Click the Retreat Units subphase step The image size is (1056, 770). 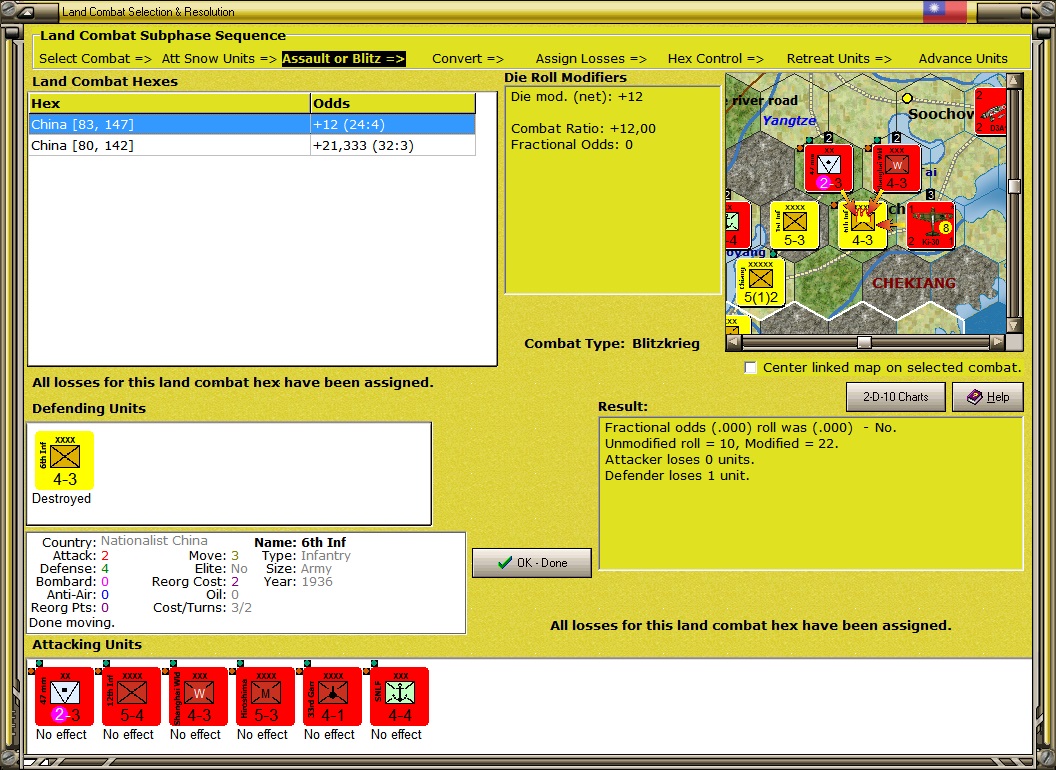point(839,59)
